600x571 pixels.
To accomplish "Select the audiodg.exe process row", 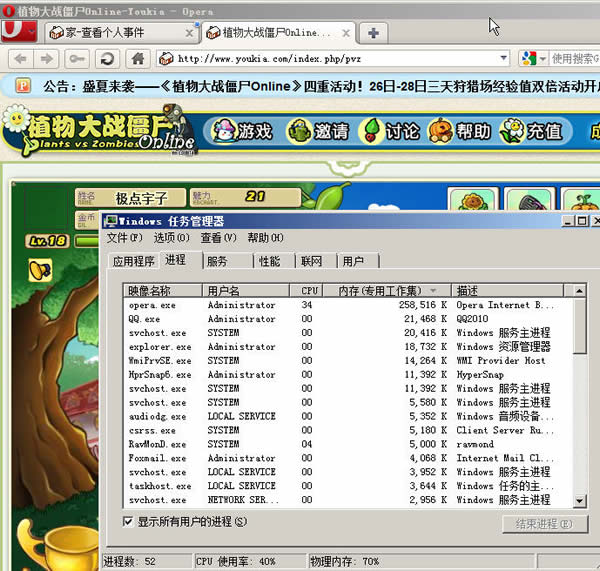I will click(349, 416).
